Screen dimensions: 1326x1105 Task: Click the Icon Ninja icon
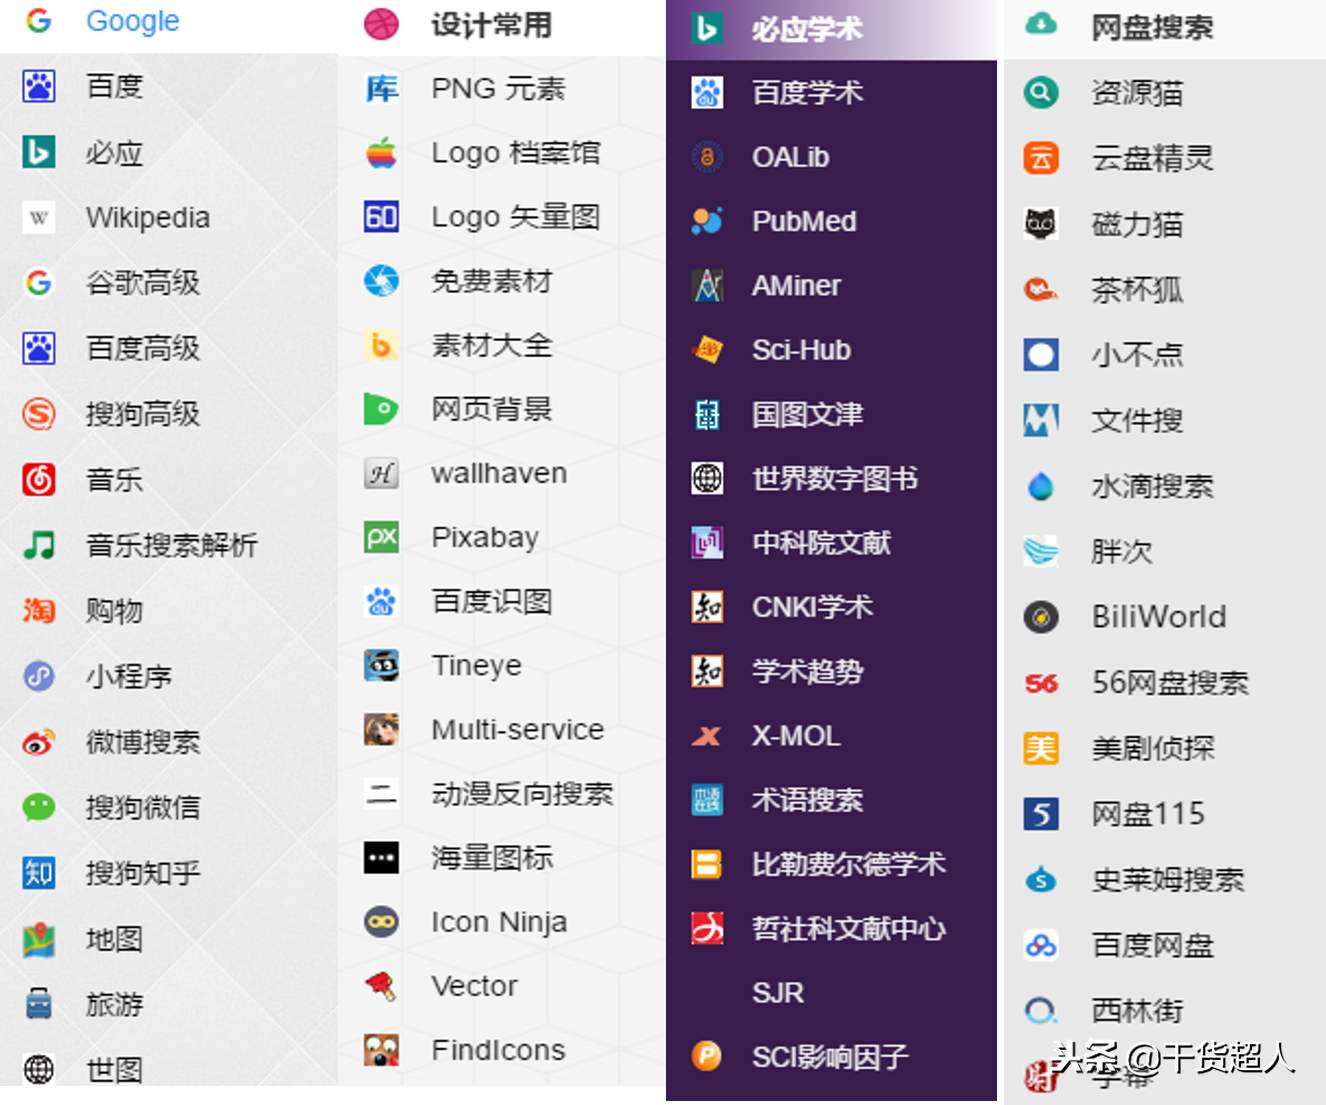381,921
